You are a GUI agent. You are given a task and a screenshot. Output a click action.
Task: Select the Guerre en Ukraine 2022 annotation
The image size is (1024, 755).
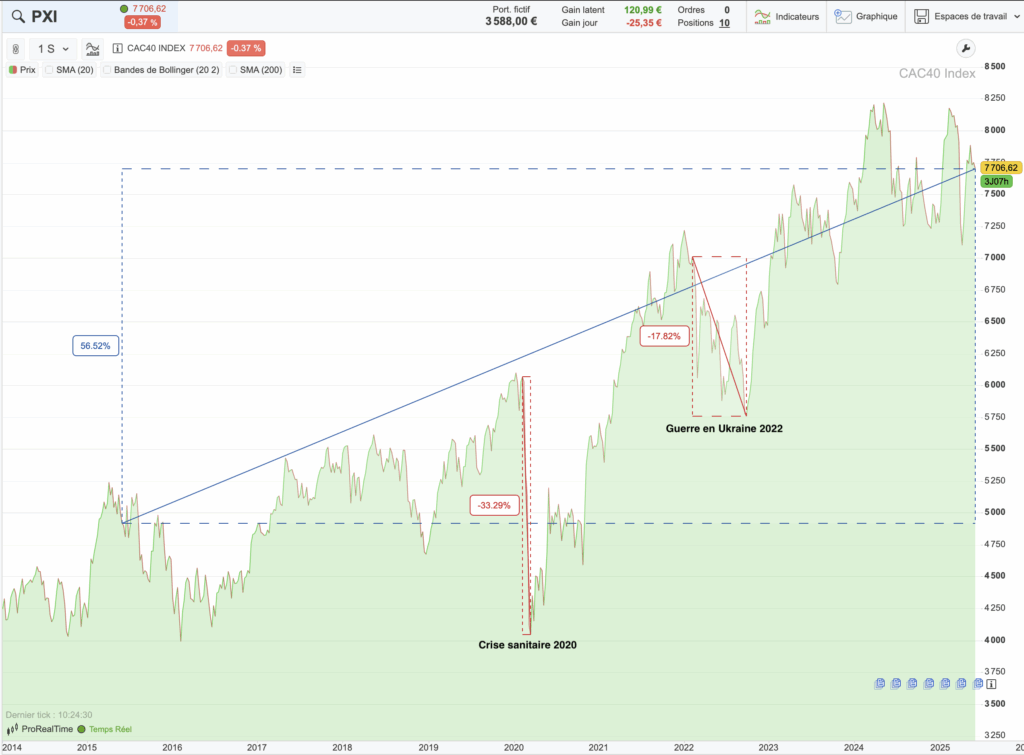click(x=724, y=428)
